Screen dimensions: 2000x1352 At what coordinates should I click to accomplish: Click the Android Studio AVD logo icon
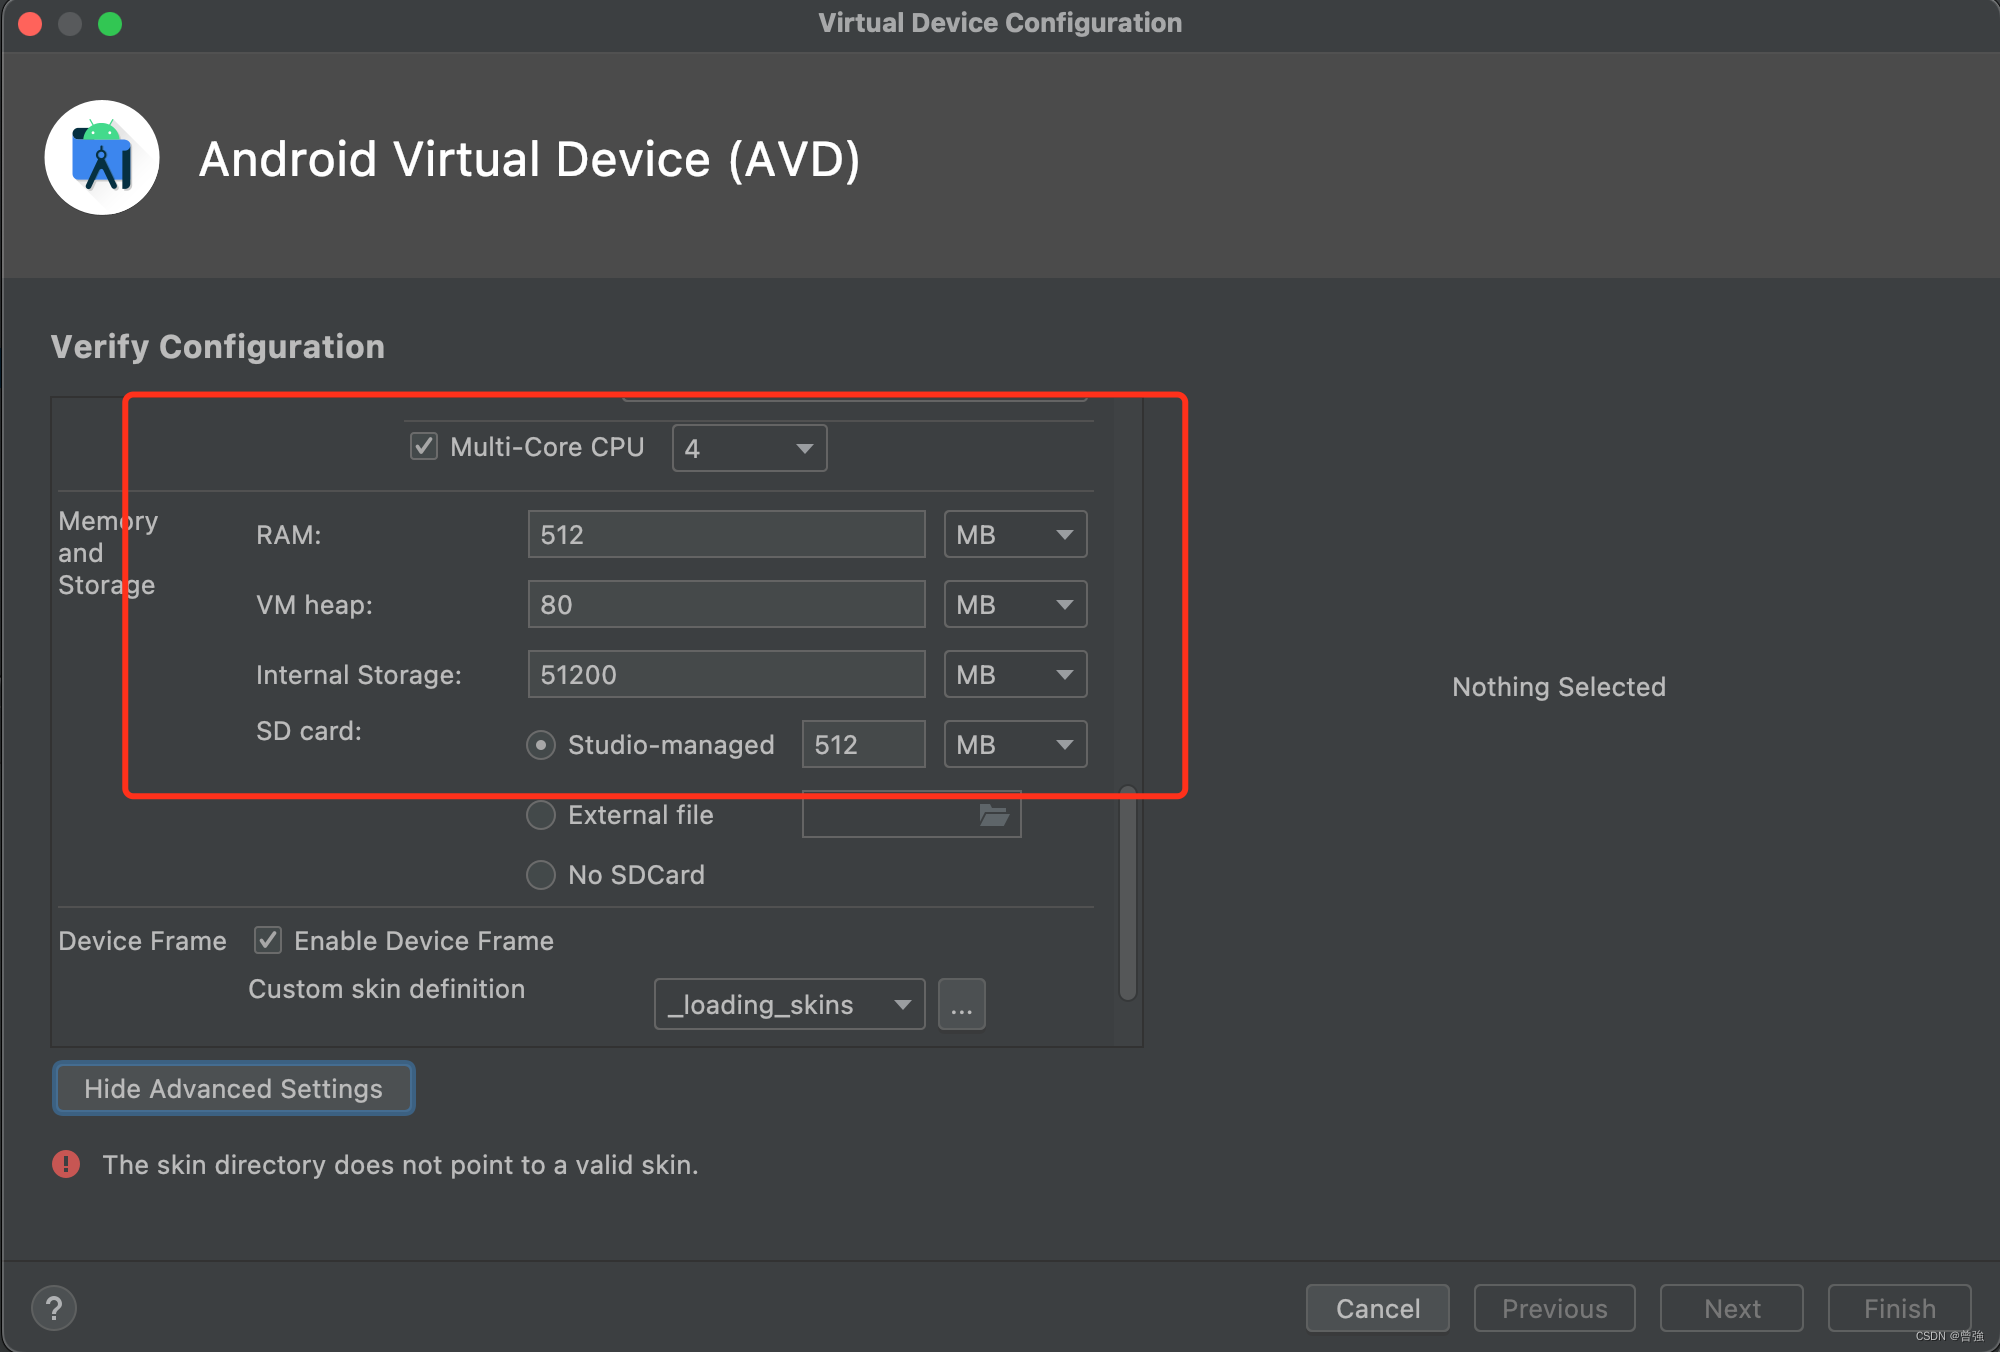coord(102,157)
